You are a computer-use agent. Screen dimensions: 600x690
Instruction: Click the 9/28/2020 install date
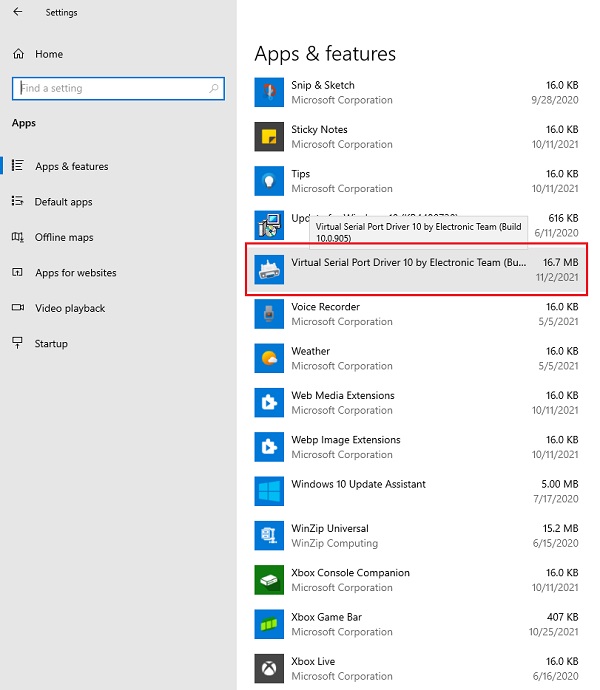click(x=555, y=100)
